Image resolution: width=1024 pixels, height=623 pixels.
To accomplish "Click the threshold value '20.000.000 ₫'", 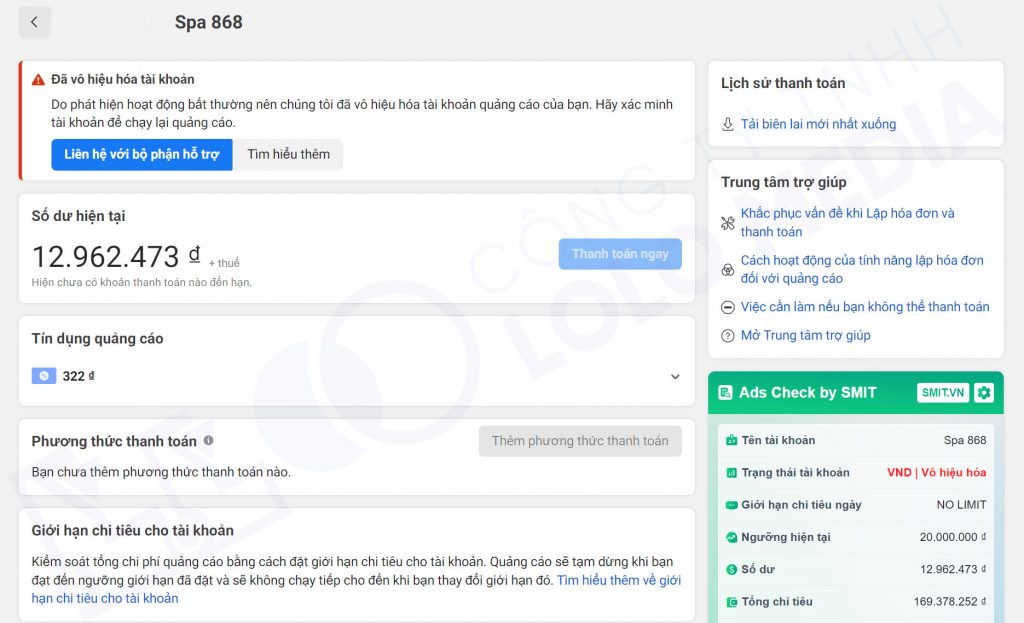I will tap(953, 537).
